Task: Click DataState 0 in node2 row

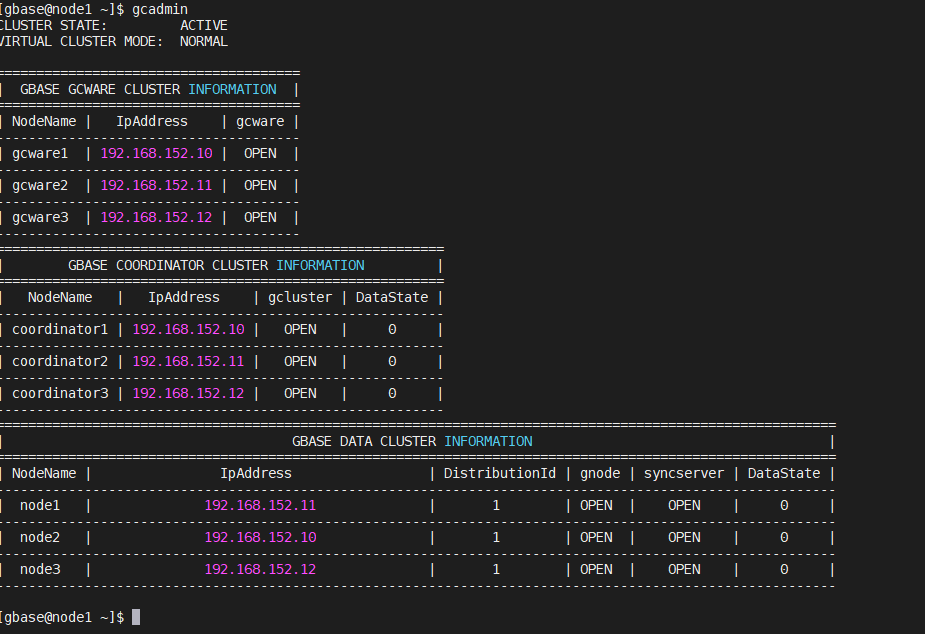Action: click(x=784, y=537)
